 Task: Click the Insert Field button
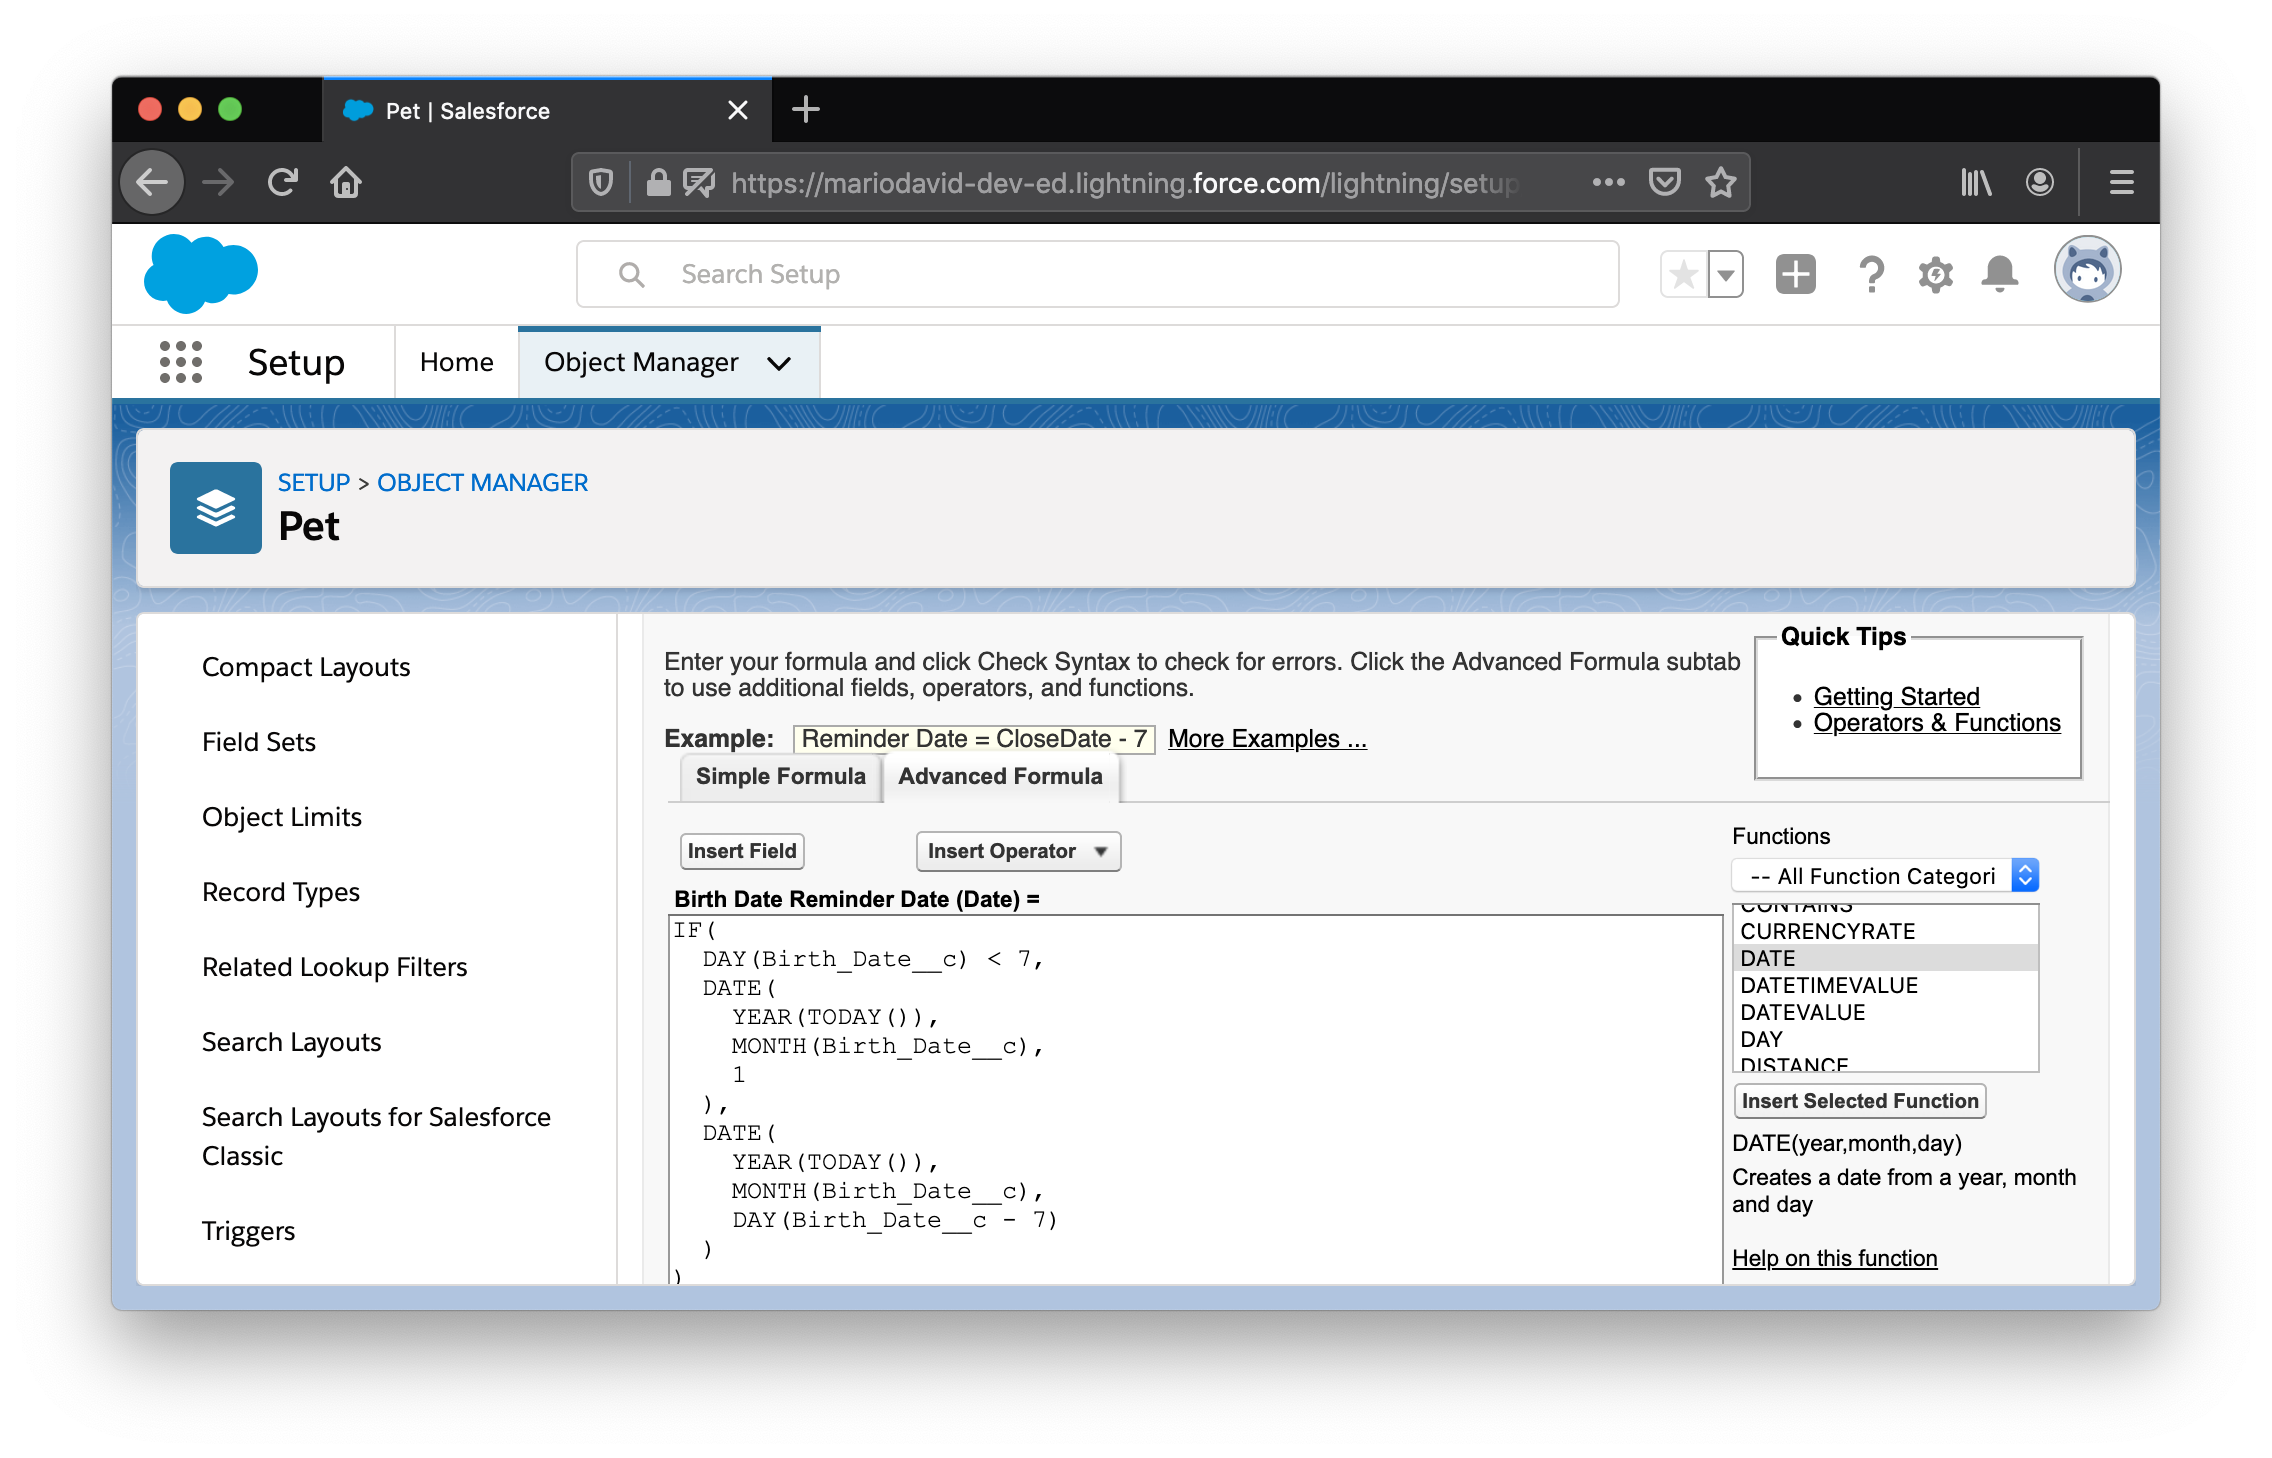tap(742, 851)
